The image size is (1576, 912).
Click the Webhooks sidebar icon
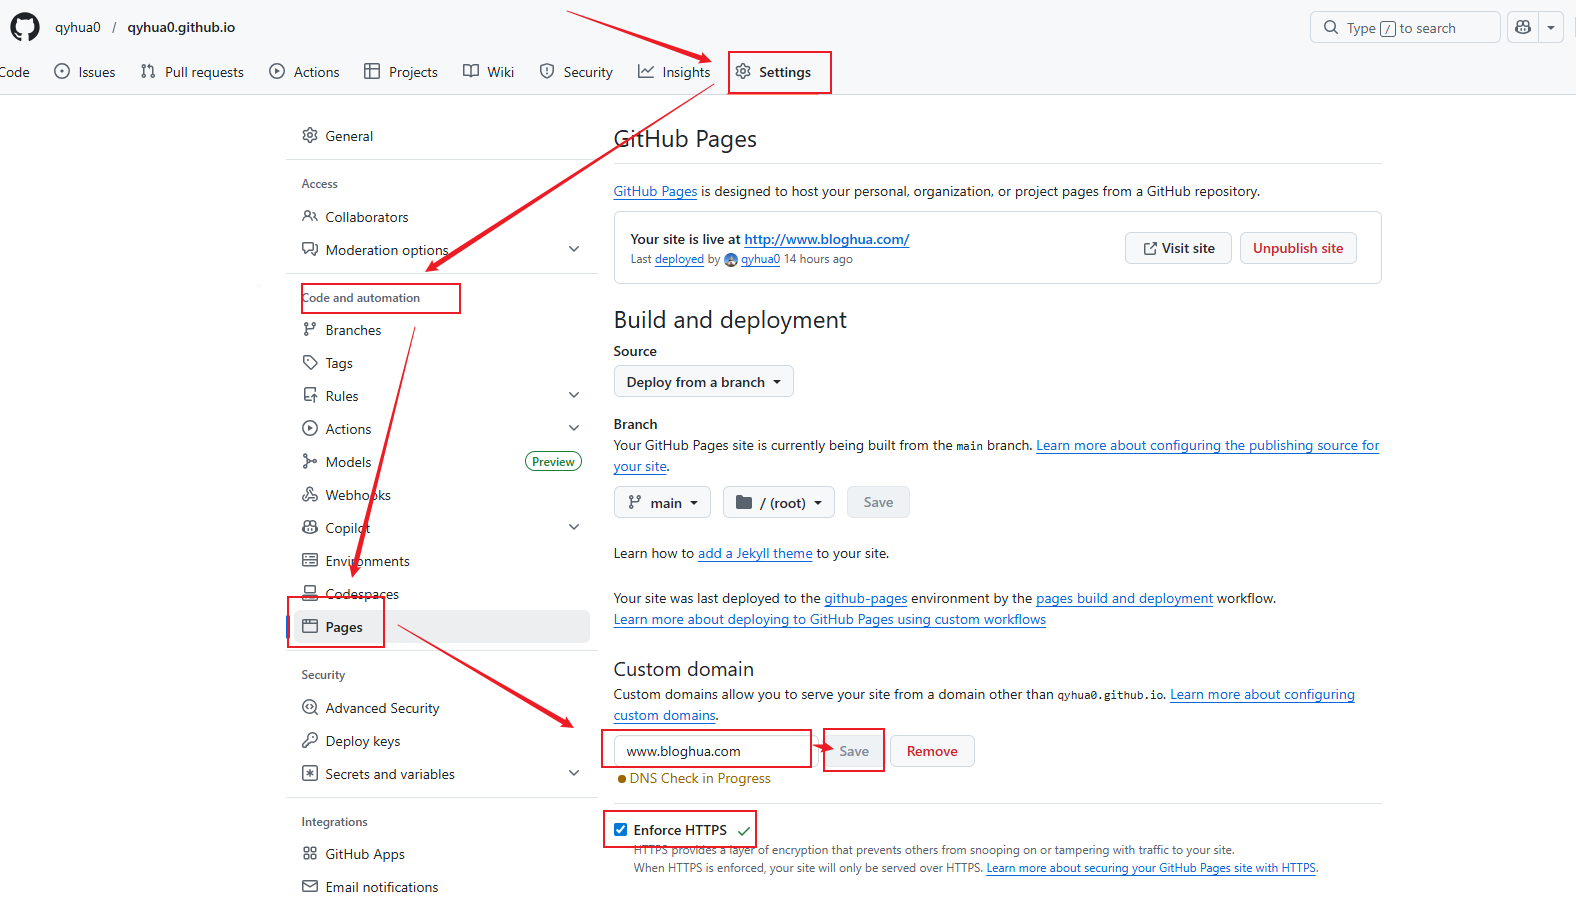click(310, 495)
